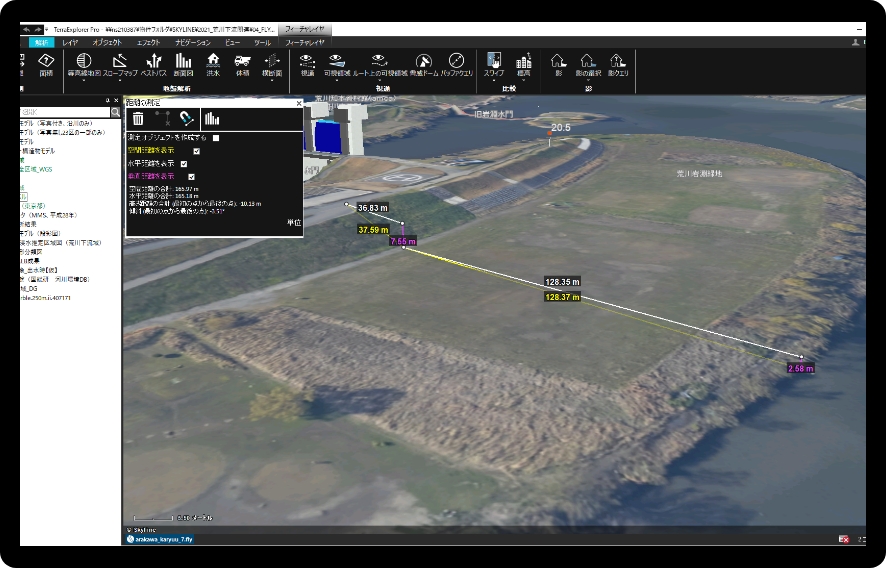This screenshot has width=886, height=568.
Task: Activate the 視線 line-of-sight tool
Action: tap(307, 65)
